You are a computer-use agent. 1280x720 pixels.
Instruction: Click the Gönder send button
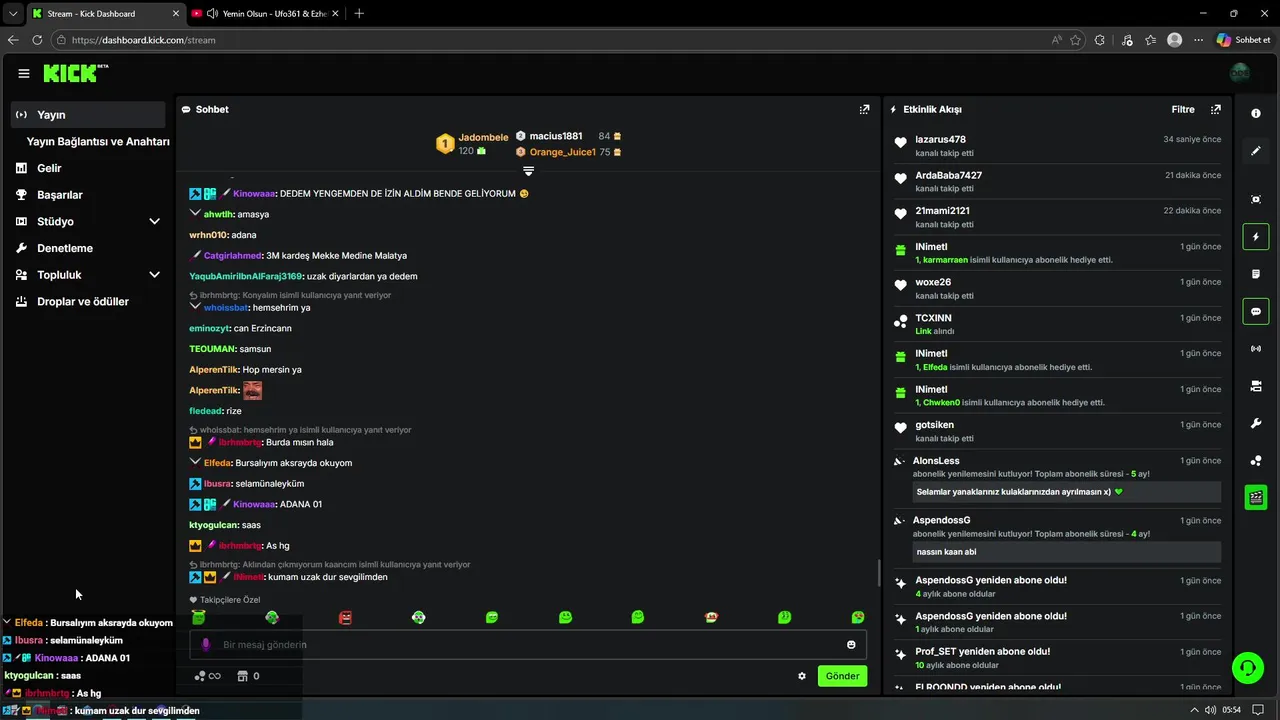(842, 676)
